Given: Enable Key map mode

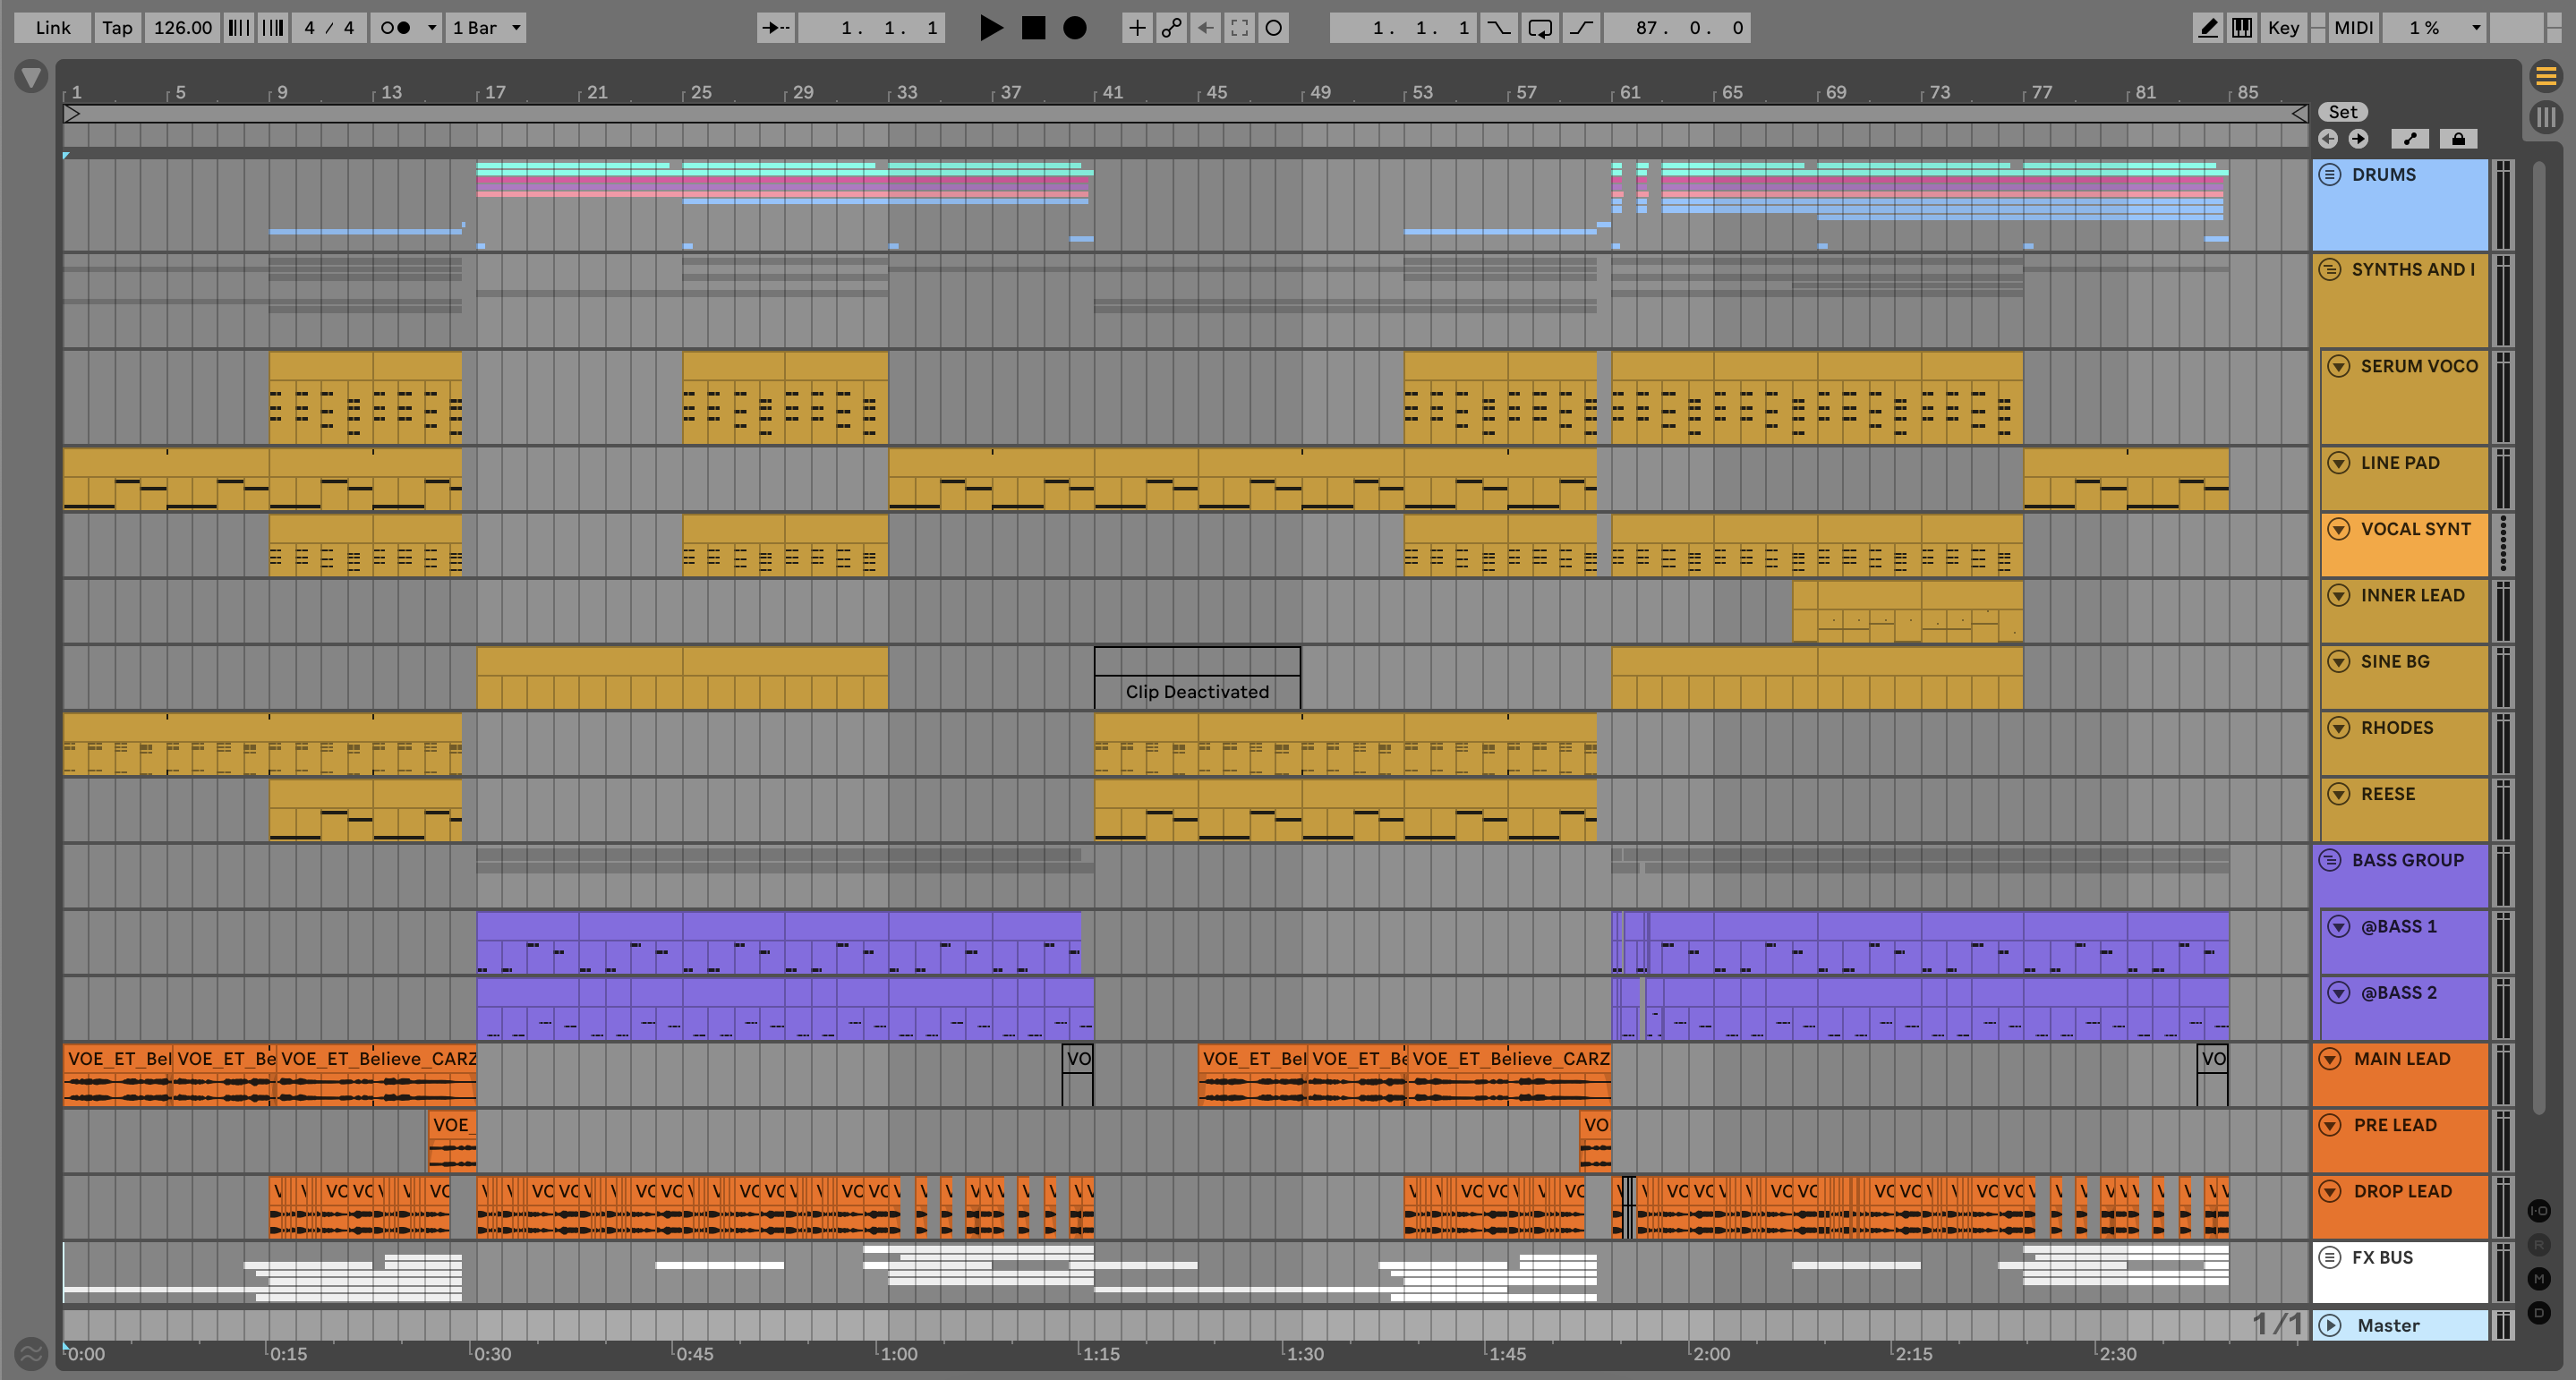Looking at the screenshot, I should 2283,28.
